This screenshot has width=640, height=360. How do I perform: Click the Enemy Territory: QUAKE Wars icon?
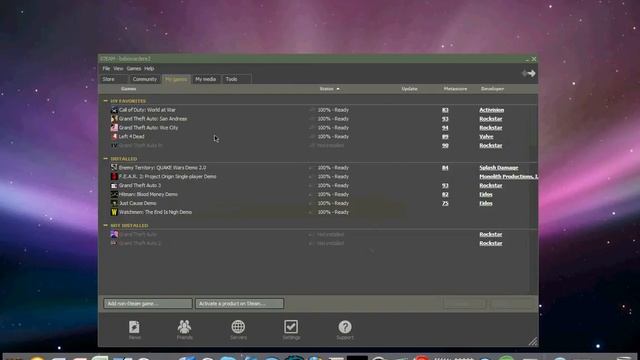(114, 168)
